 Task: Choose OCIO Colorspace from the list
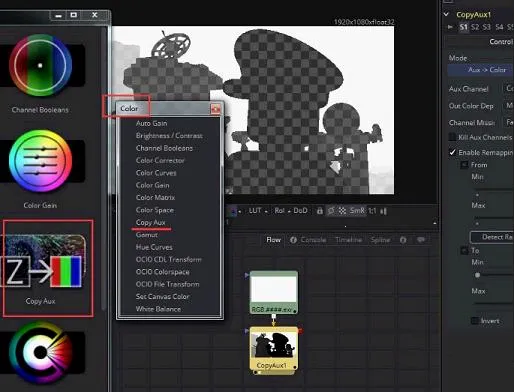click(163, 272)
